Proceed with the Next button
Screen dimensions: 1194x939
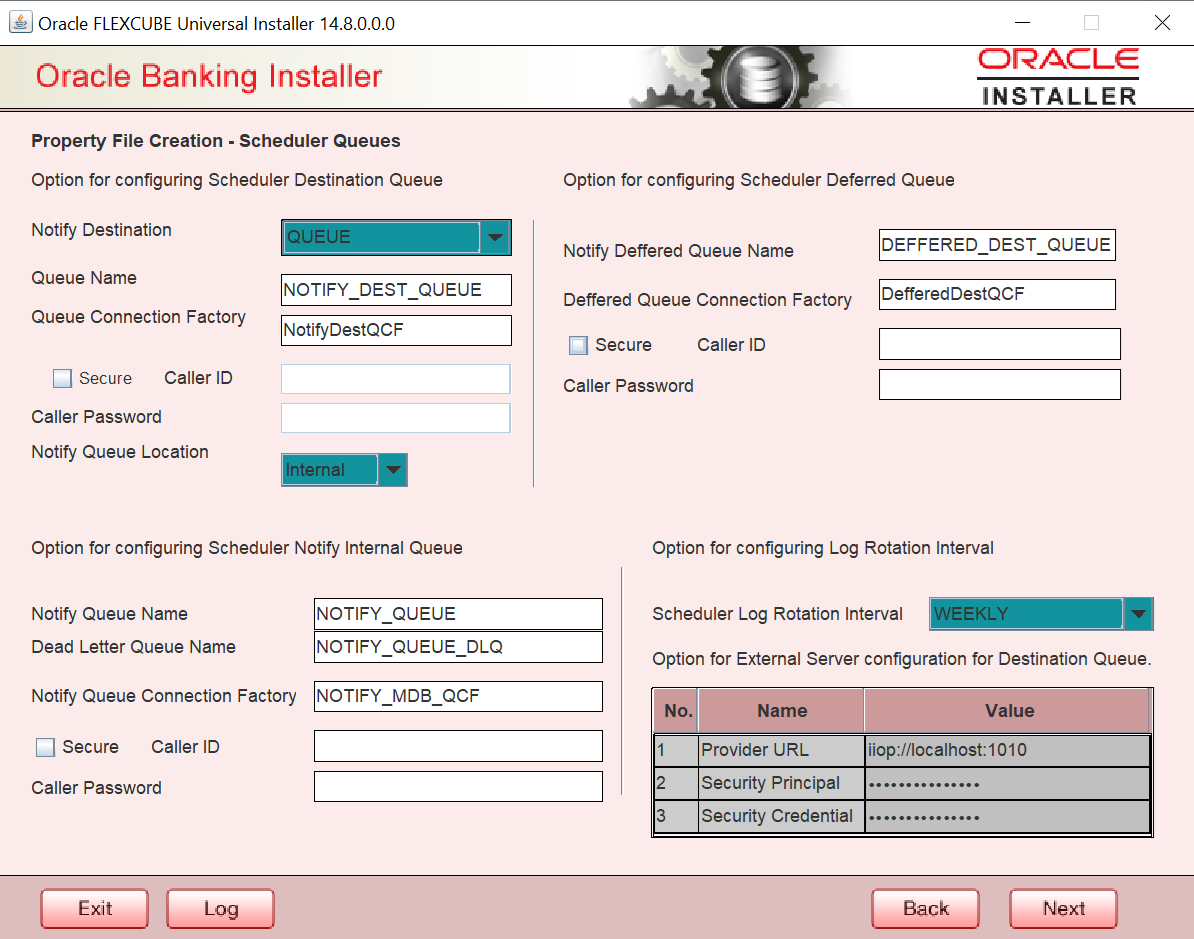[1063, 909]
